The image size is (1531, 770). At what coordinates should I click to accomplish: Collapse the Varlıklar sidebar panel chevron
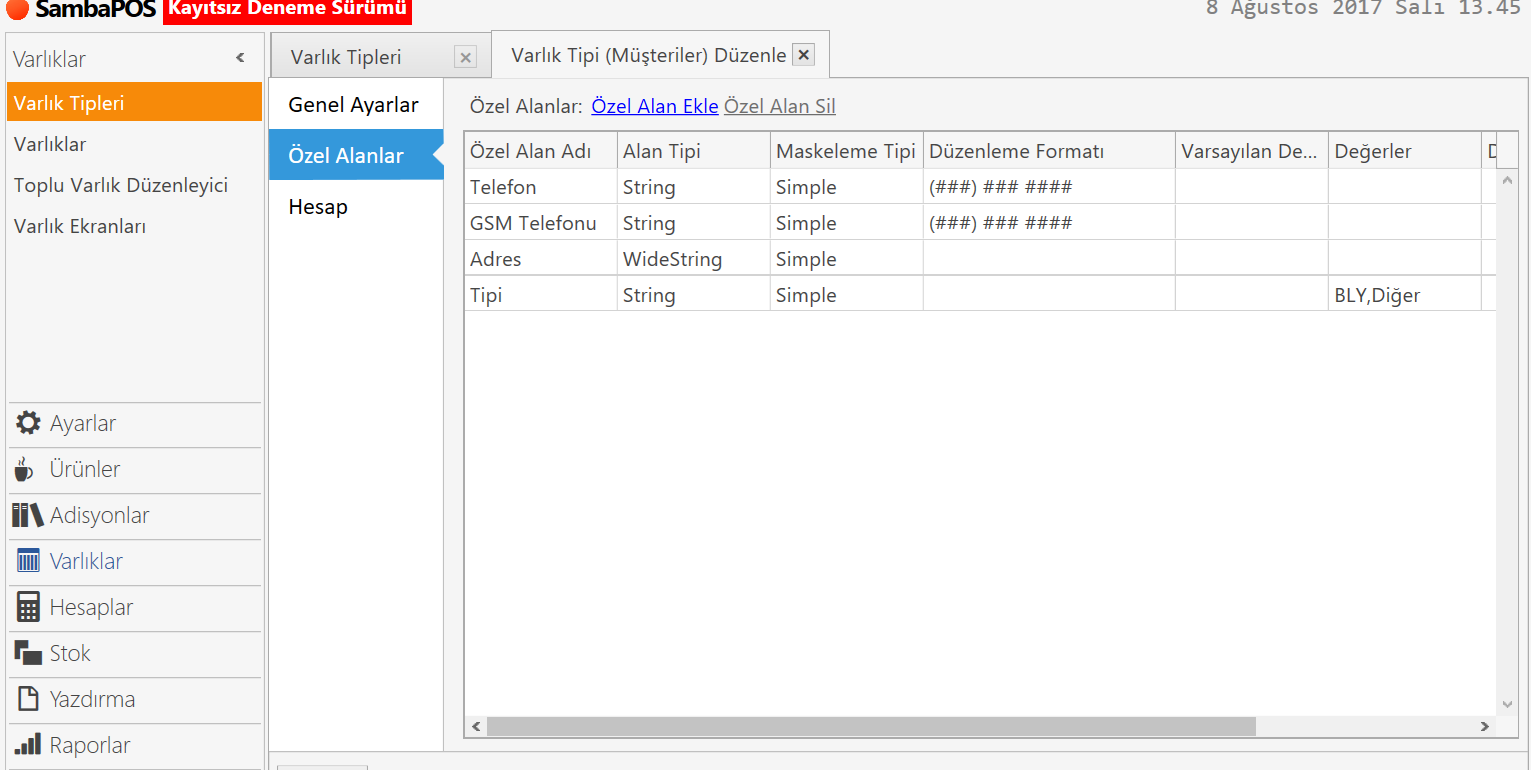(x=240, y=58)
